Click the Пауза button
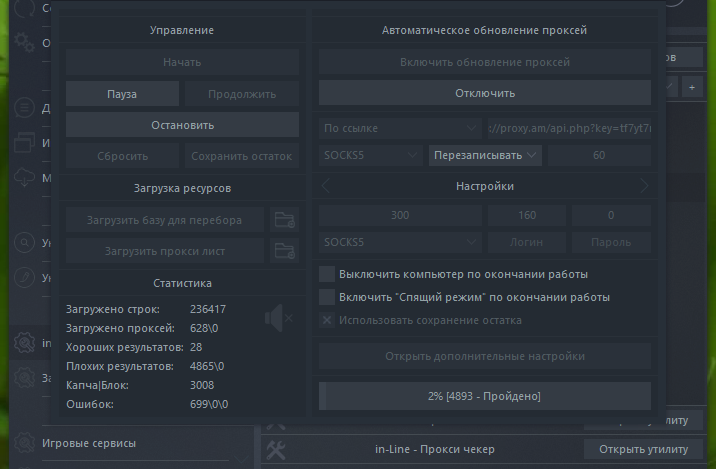This screenshot has width=716, height=469. [122, 94]
